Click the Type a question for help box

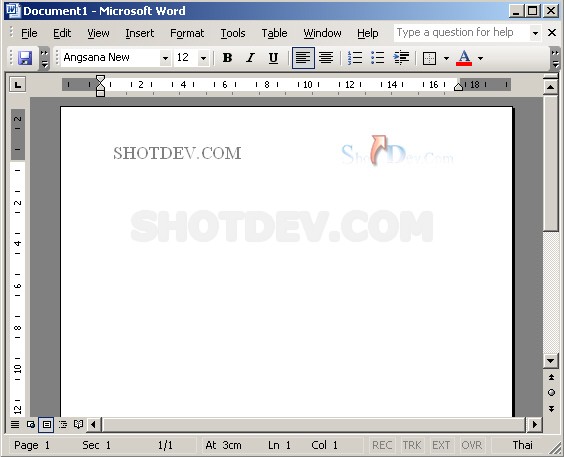coord(462,33)
